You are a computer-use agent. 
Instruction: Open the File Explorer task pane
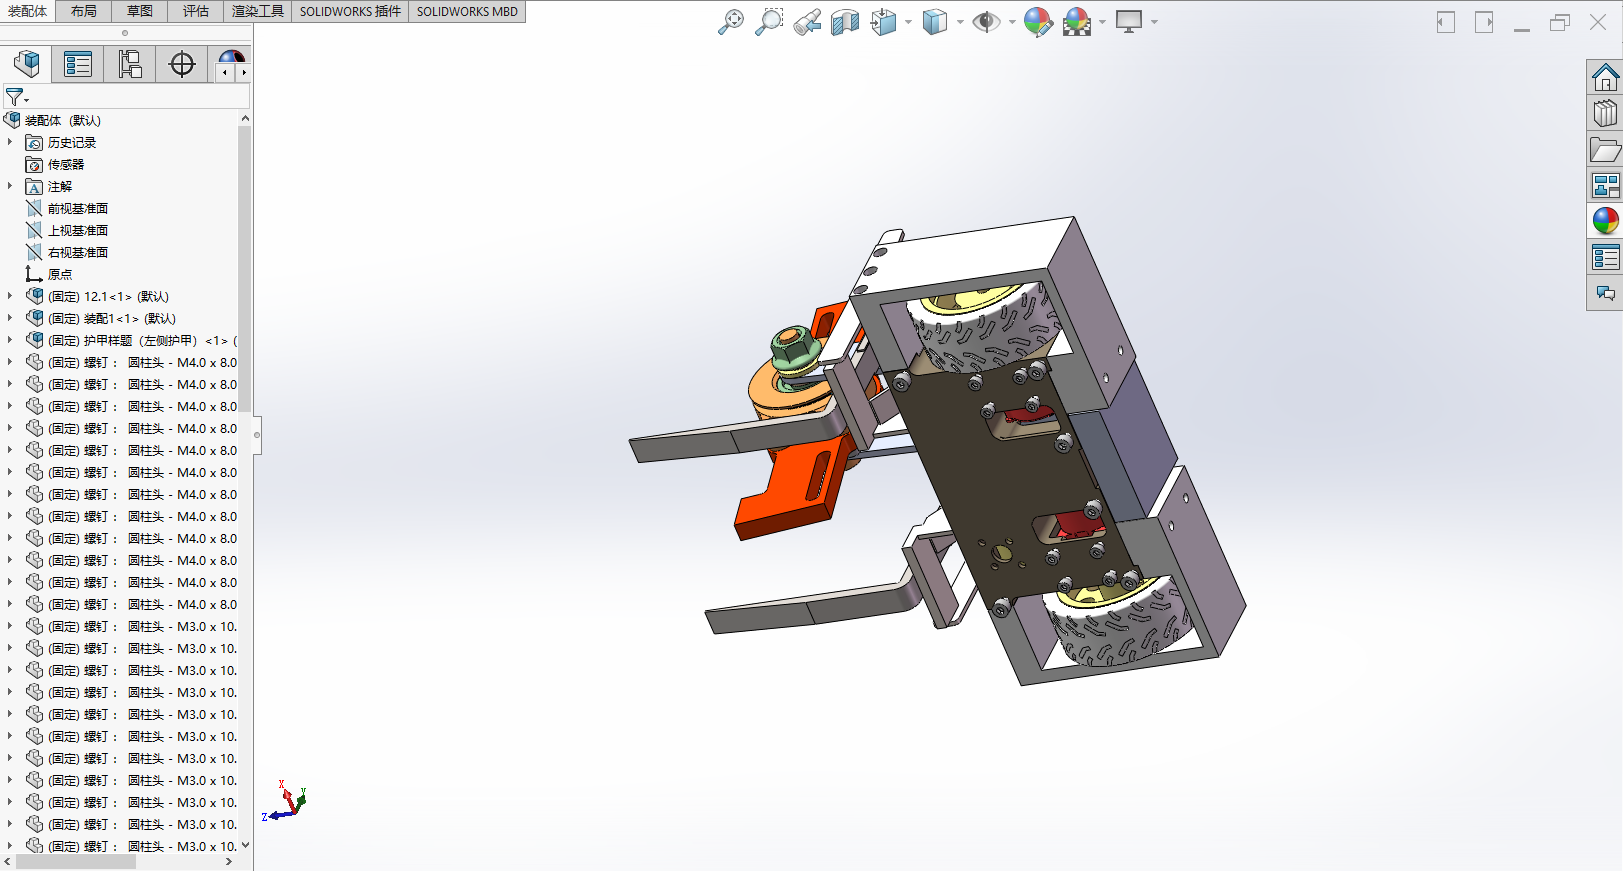pyautogui.click(x=1605, y=149)
